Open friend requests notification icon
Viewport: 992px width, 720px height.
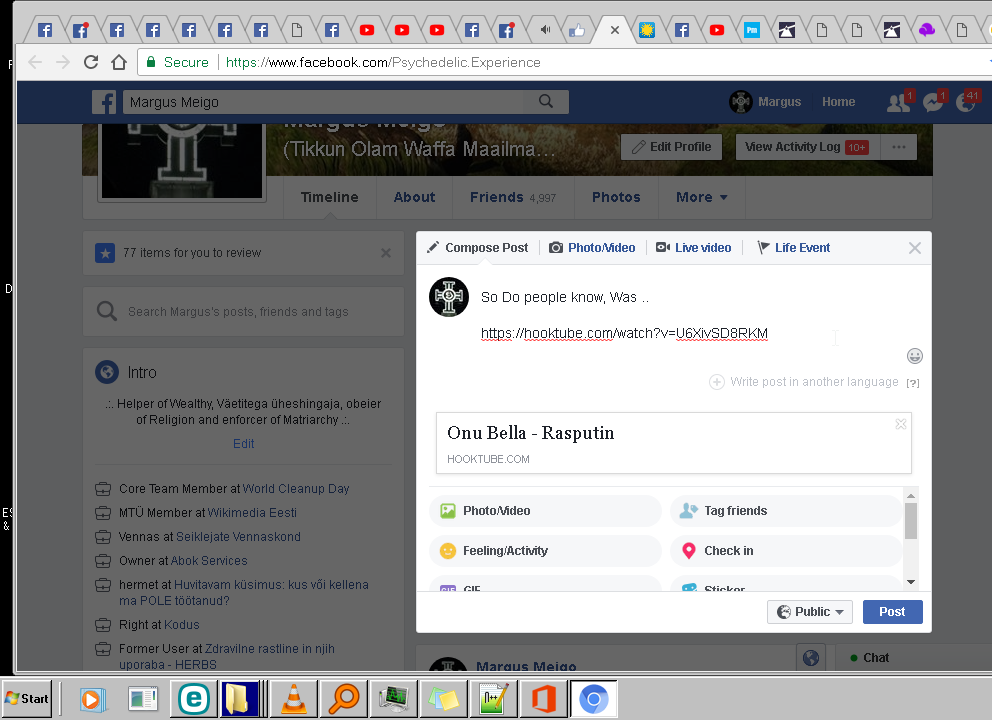[899, 102]
